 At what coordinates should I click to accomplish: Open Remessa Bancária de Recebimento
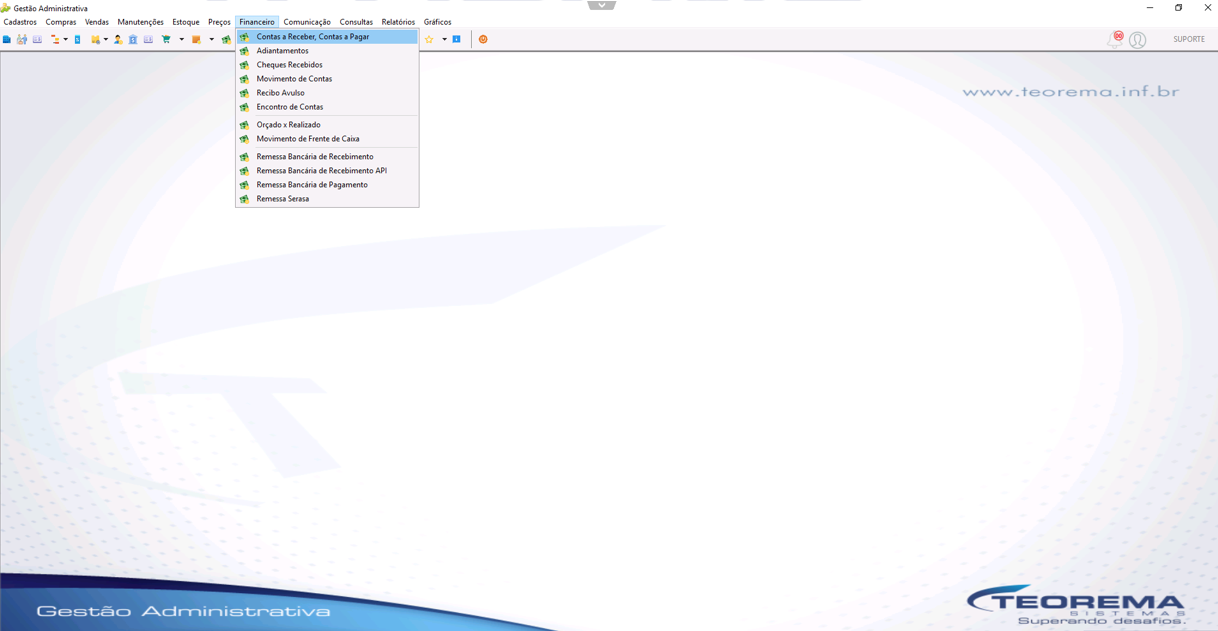pyautogui.click(x=327, y=157)
